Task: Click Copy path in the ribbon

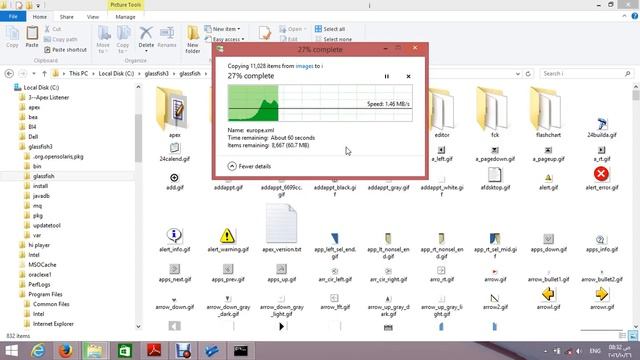Action: point(60,39)
